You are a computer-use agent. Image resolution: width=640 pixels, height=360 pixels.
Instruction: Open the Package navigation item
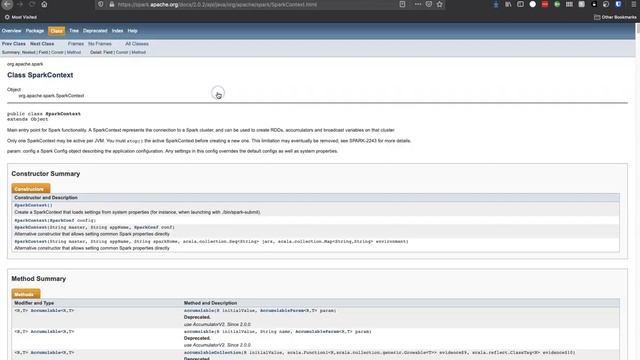(35, 31)
